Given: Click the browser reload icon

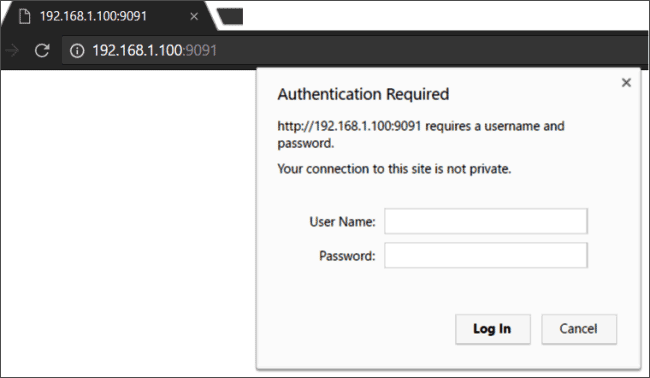Looking at the screenshot, I should (x=42, y=51).
